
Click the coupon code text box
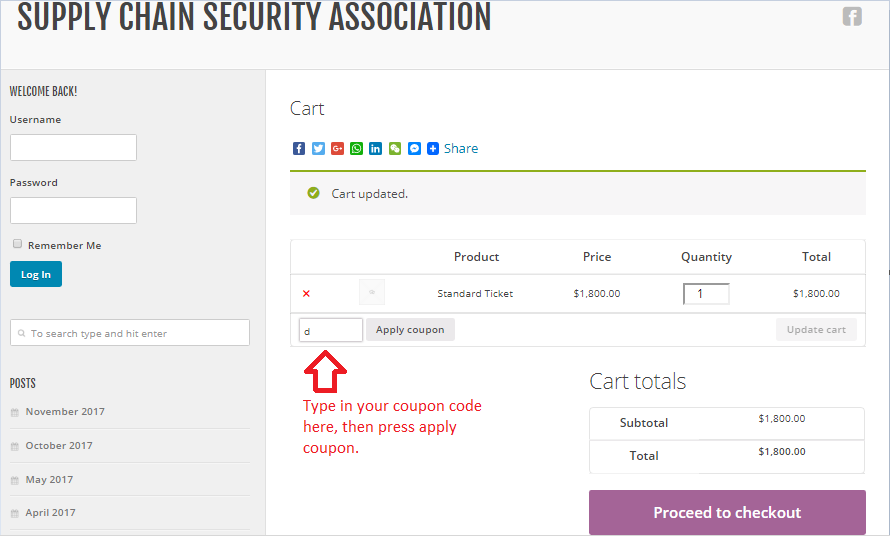pos(331,330)
